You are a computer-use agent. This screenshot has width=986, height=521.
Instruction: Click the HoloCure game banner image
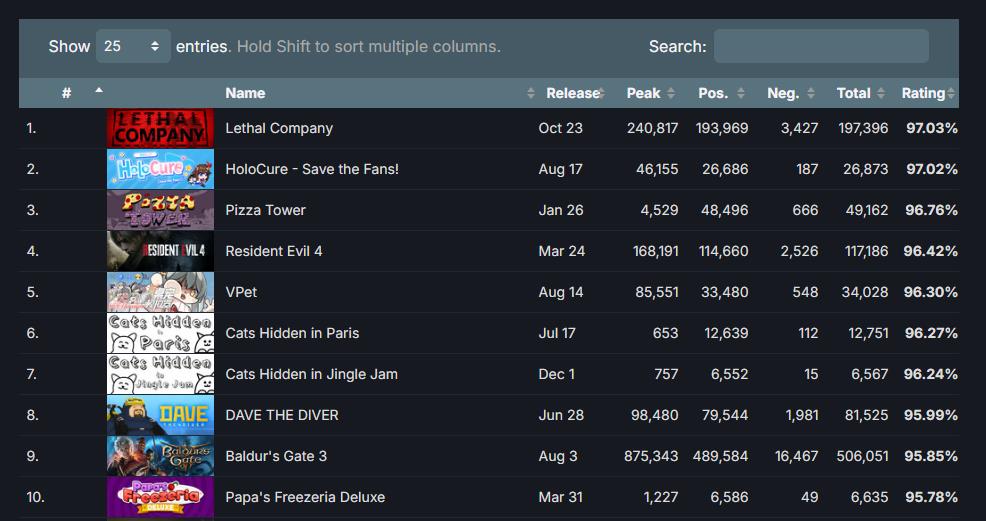tap(160, 169)
